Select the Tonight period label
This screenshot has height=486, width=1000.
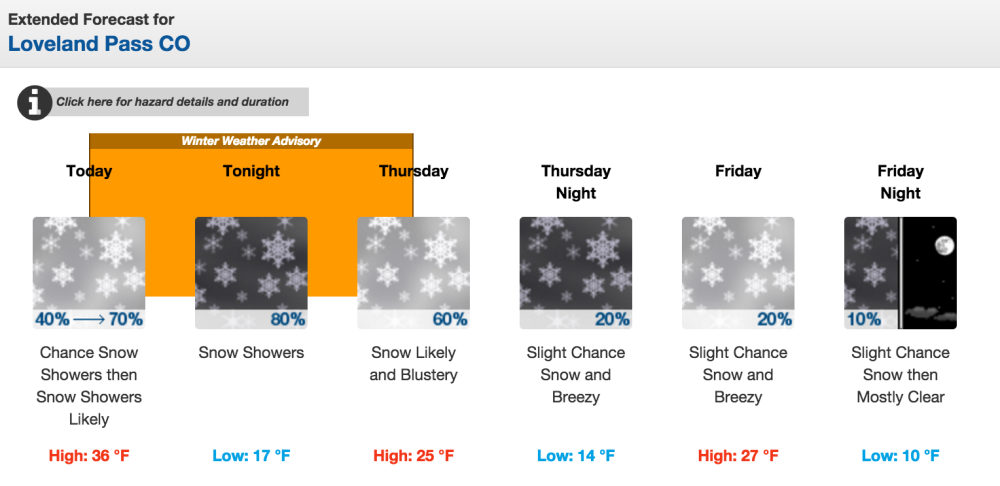[x=251, y=171]
